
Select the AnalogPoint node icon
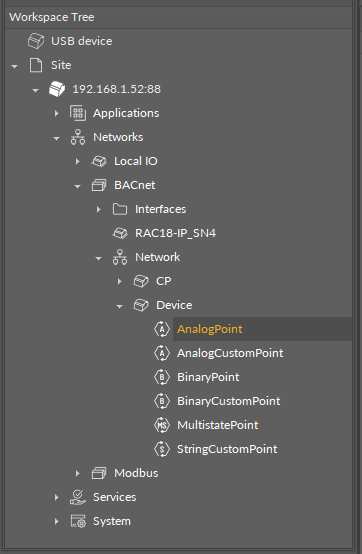[162, 329]
